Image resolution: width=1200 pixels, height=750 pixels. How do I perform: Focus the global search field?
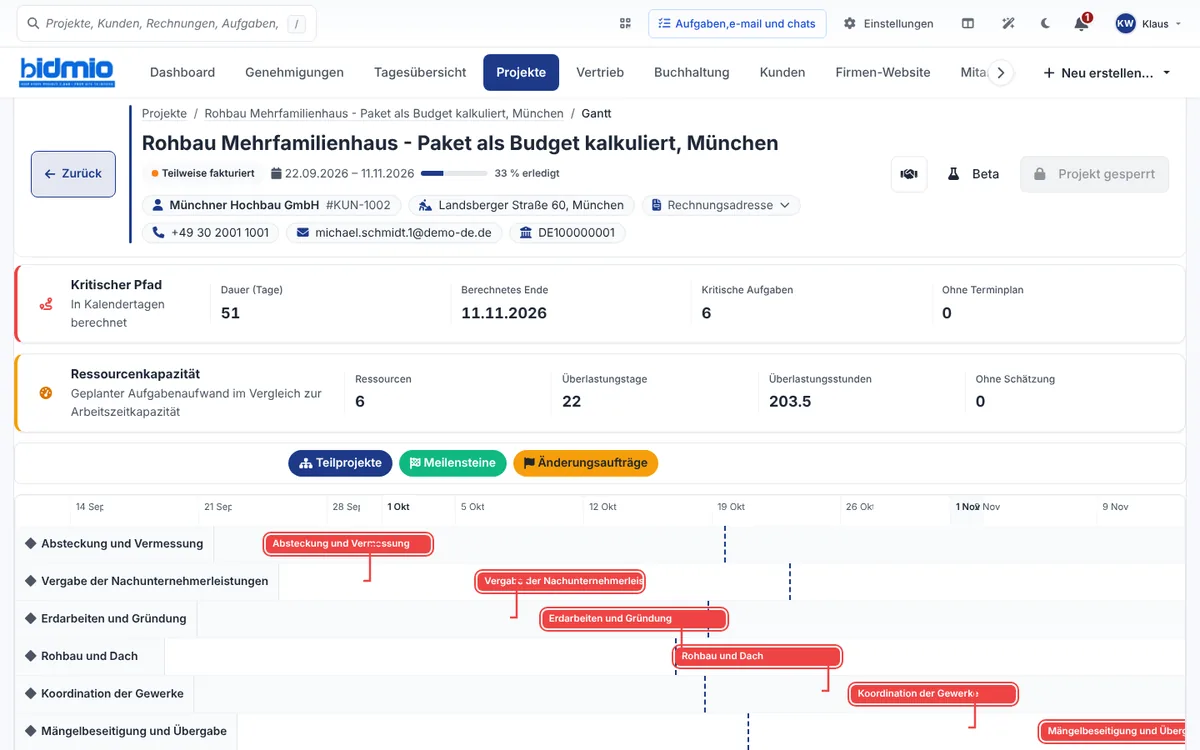coord(167,23)
